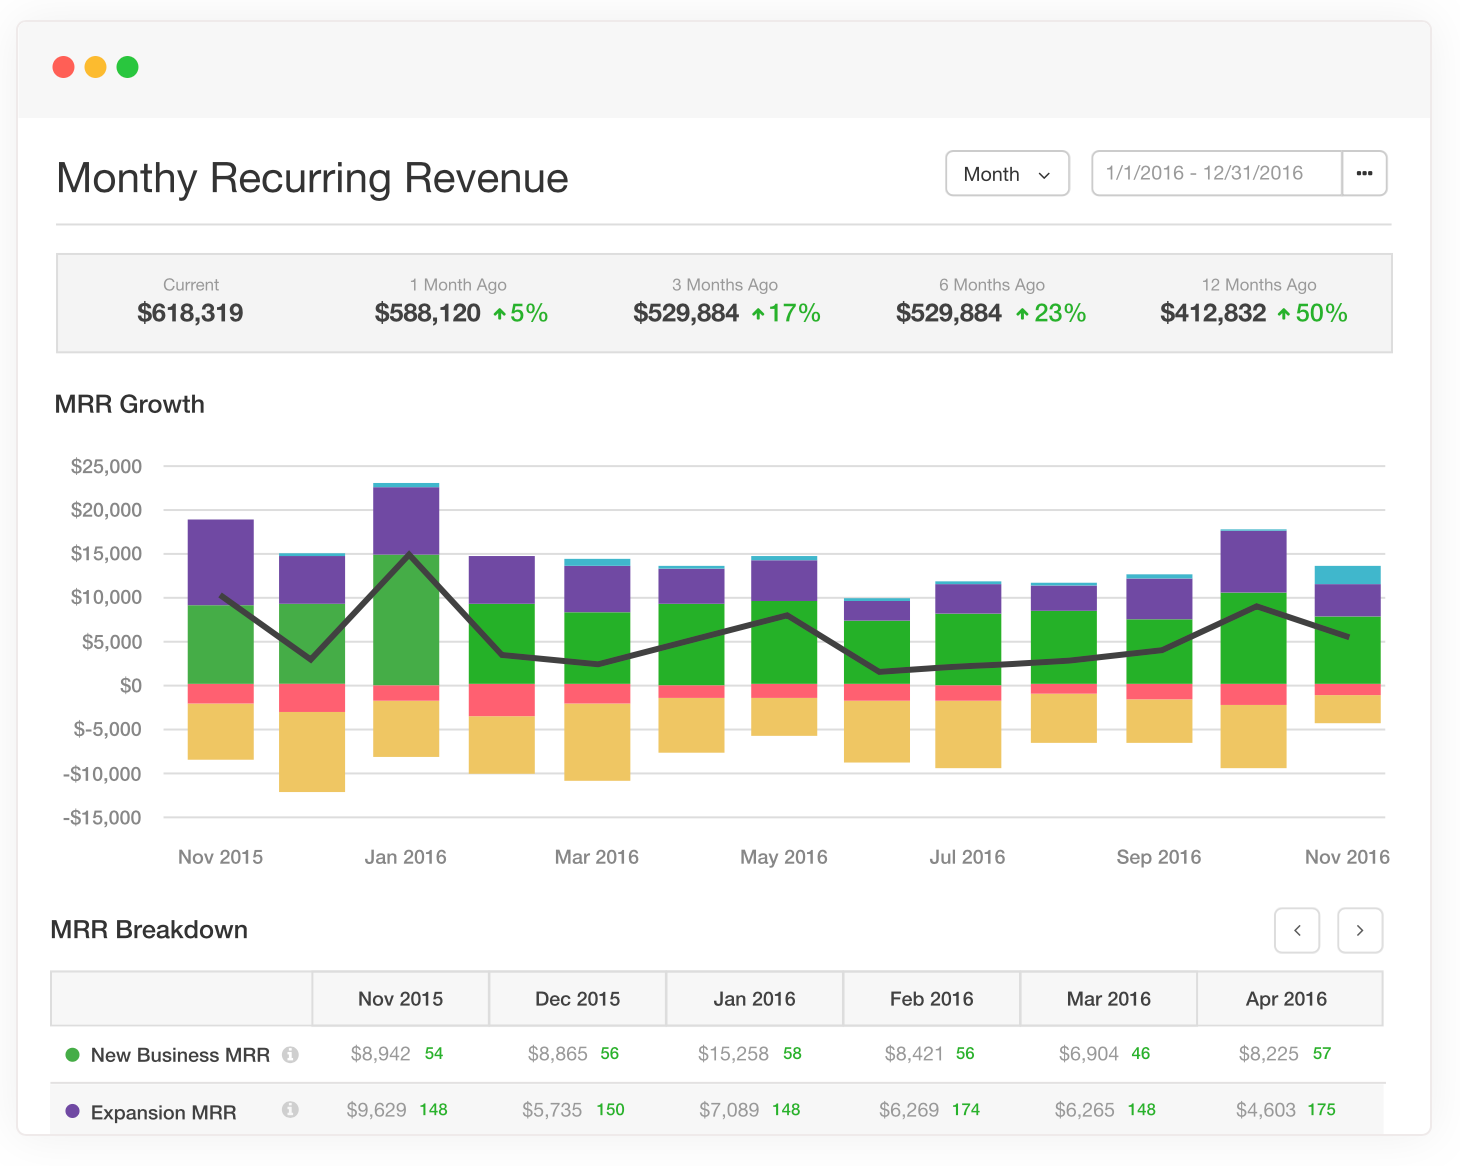Click the Expansion MRR cell $9,629
This screenshot has height=1166, width=1460.
coord(377,1110)
